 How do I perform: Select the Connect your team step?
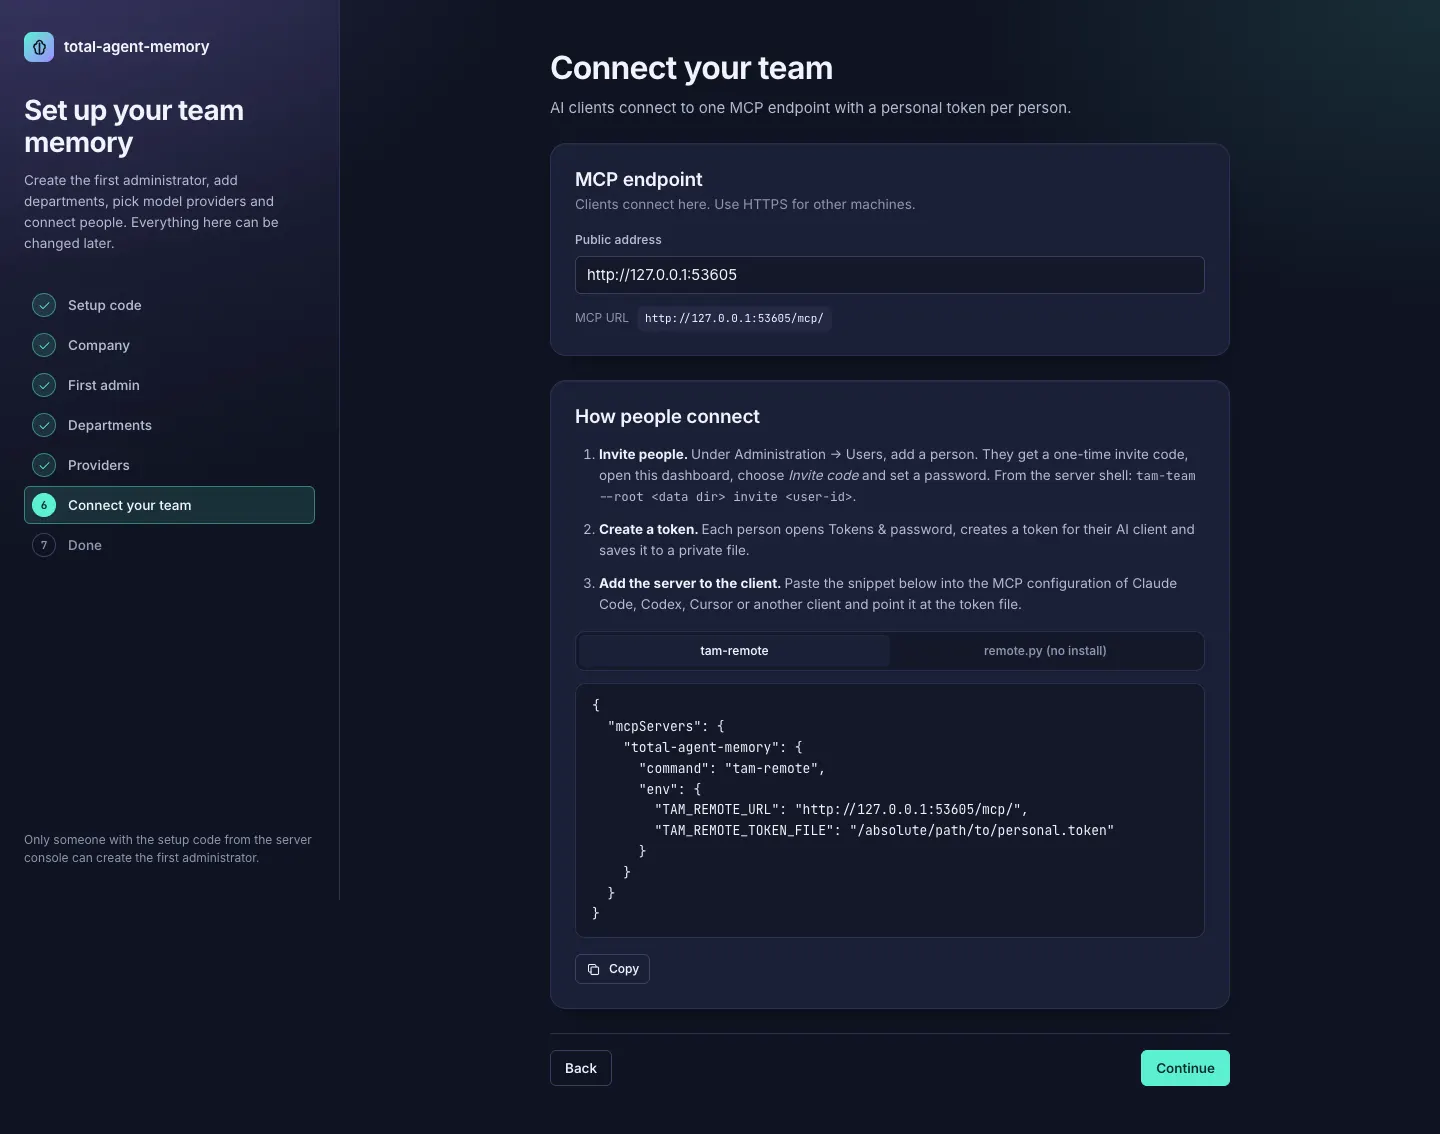[169, 505]
